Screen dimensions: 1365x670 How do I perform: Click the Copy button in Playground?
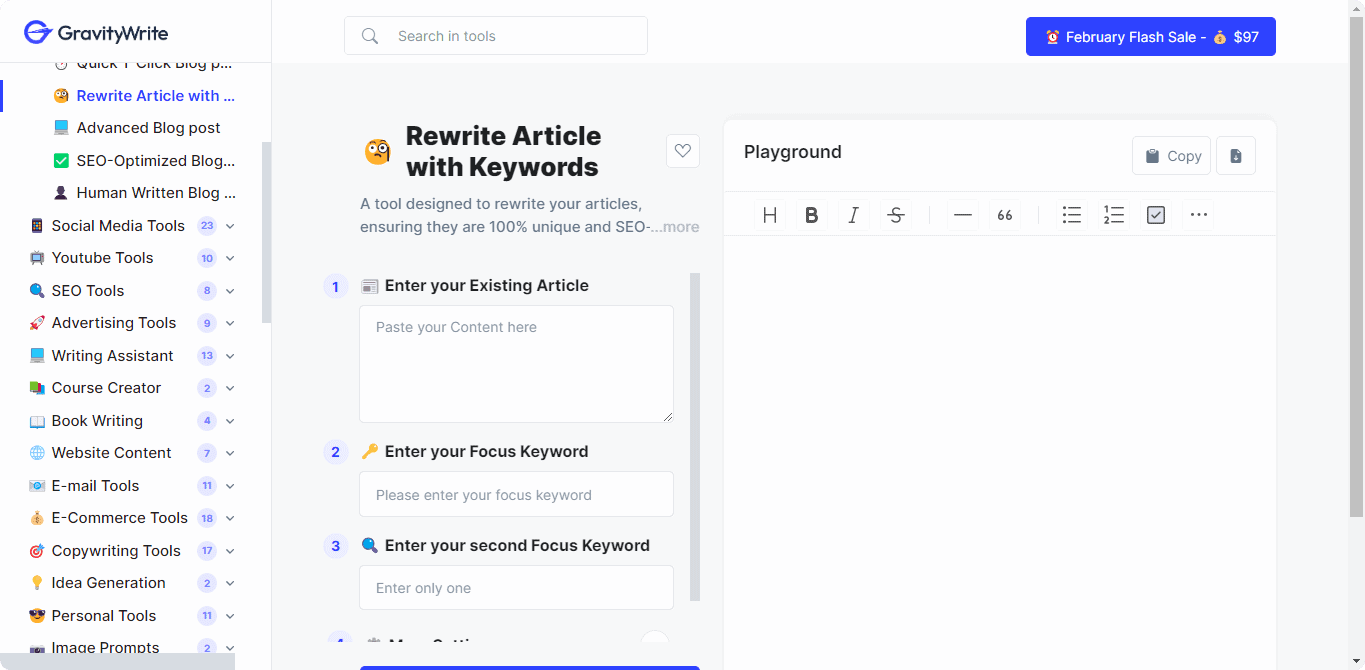(1170, 155)
